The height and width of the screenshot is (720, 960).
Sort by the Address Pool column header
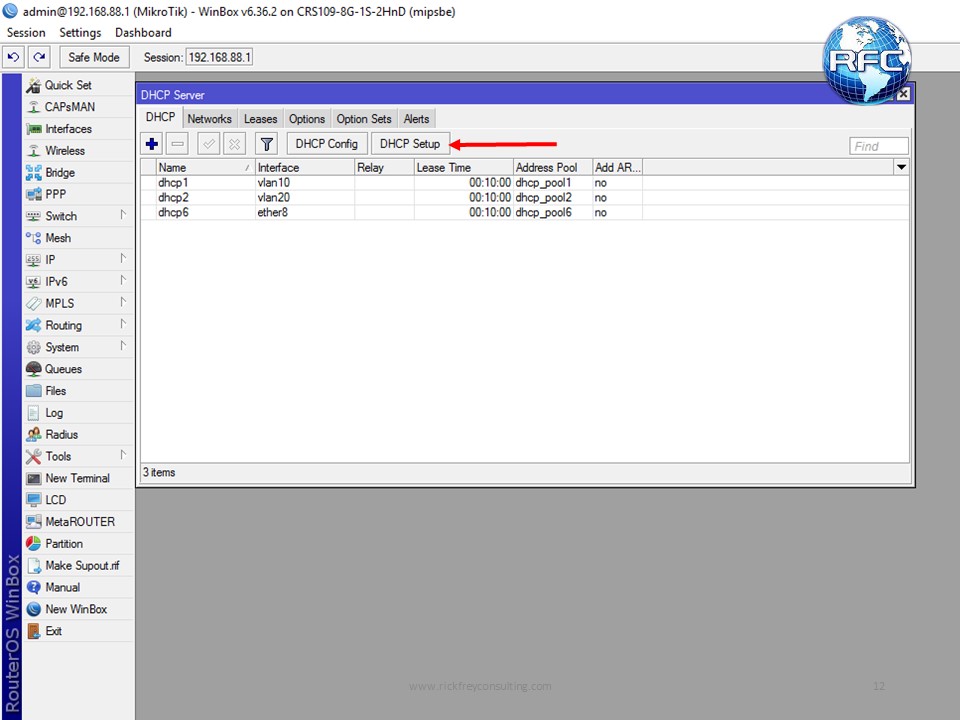(x=553, y=167)
